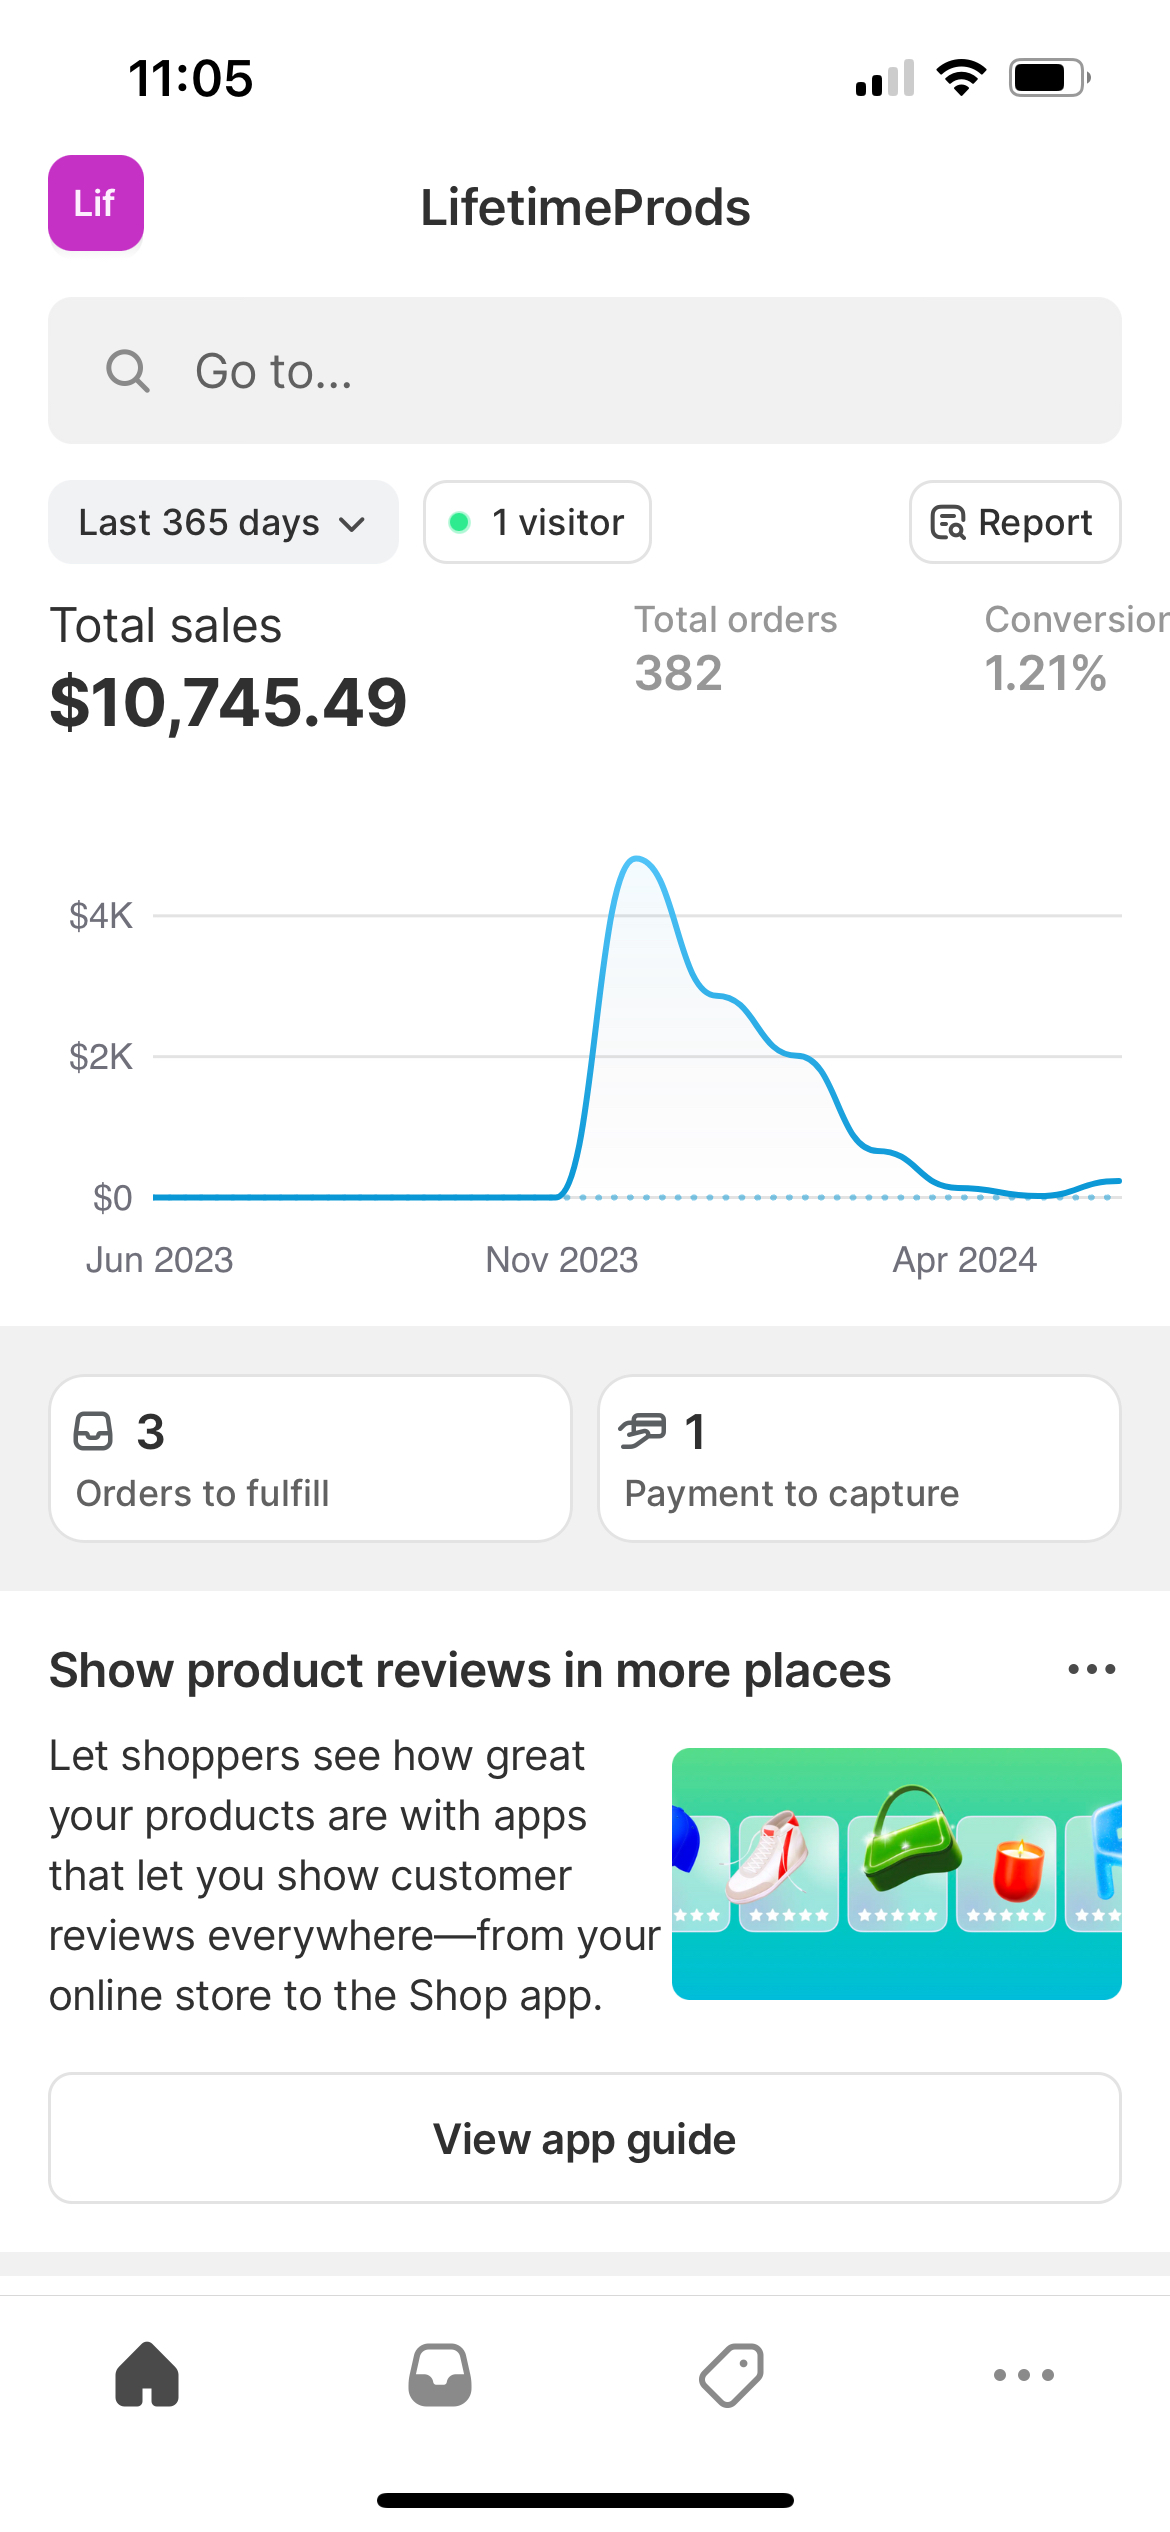Image resolution: width=1170 pixels, height=2532 pixels.
Task: Open the Orders inbox tab icon
Action: [439, 2374]
